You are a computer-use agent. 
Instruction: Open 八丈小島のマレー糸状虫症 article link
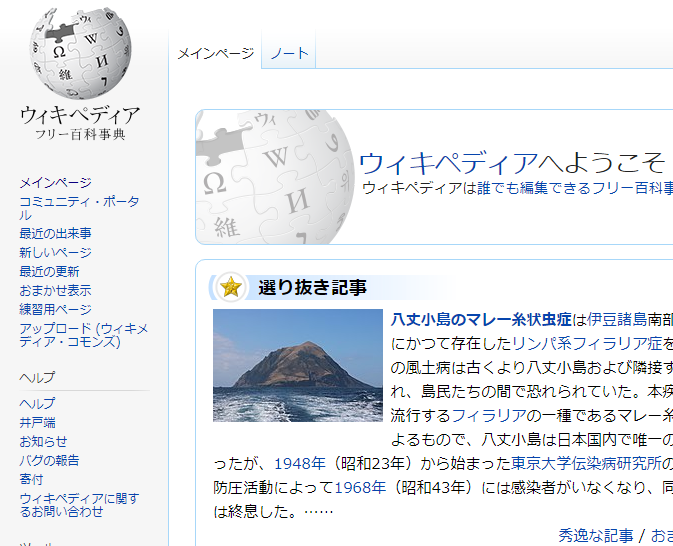coord(481,319)
